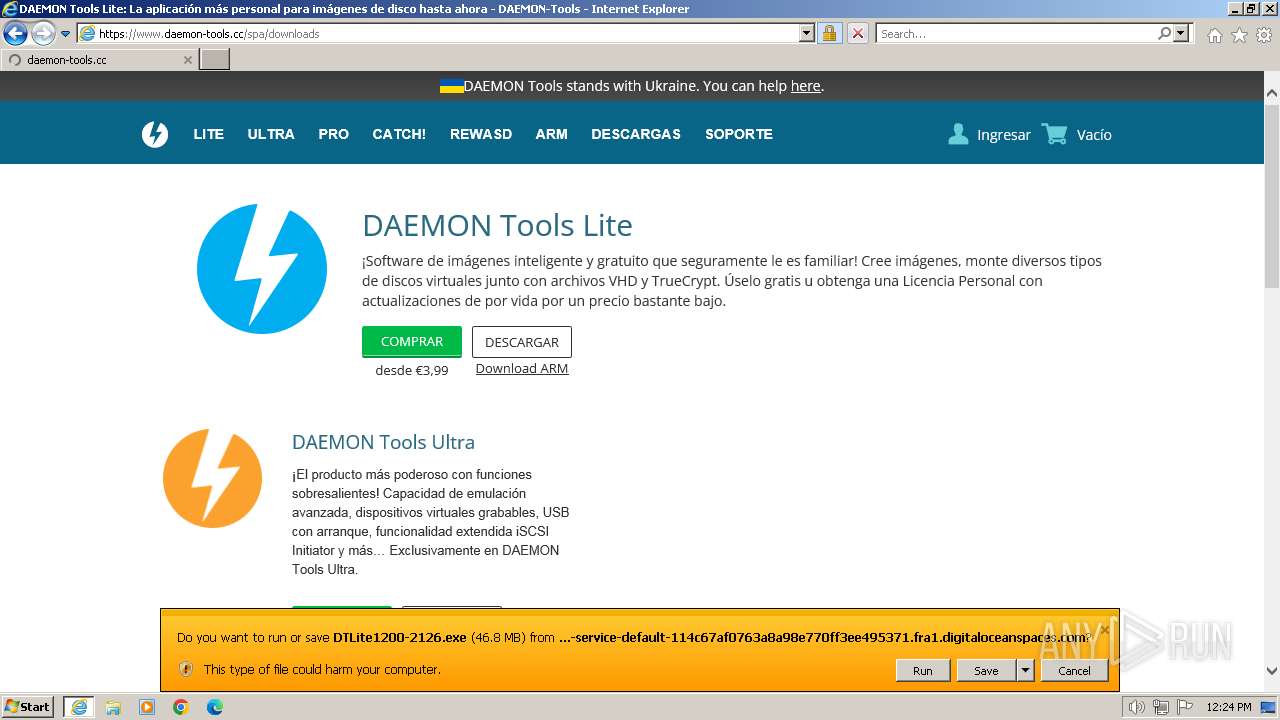Click the address bar URL field
Screen dimensions: 1280x720
point(438,33)
